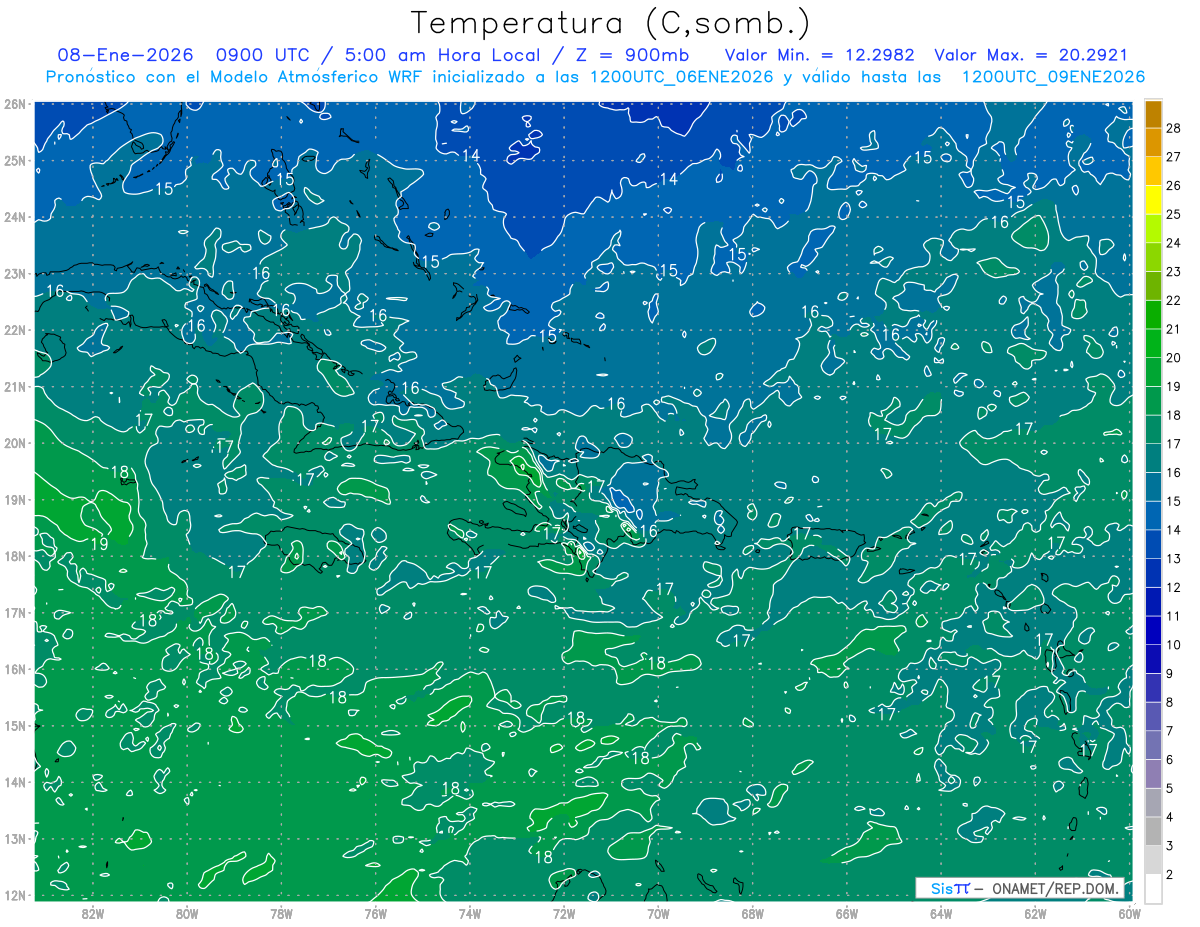The height and width of the screenshot is (927, 1200).
Task: Click the latitude axis label '26N'
Action: coord(14,104)
